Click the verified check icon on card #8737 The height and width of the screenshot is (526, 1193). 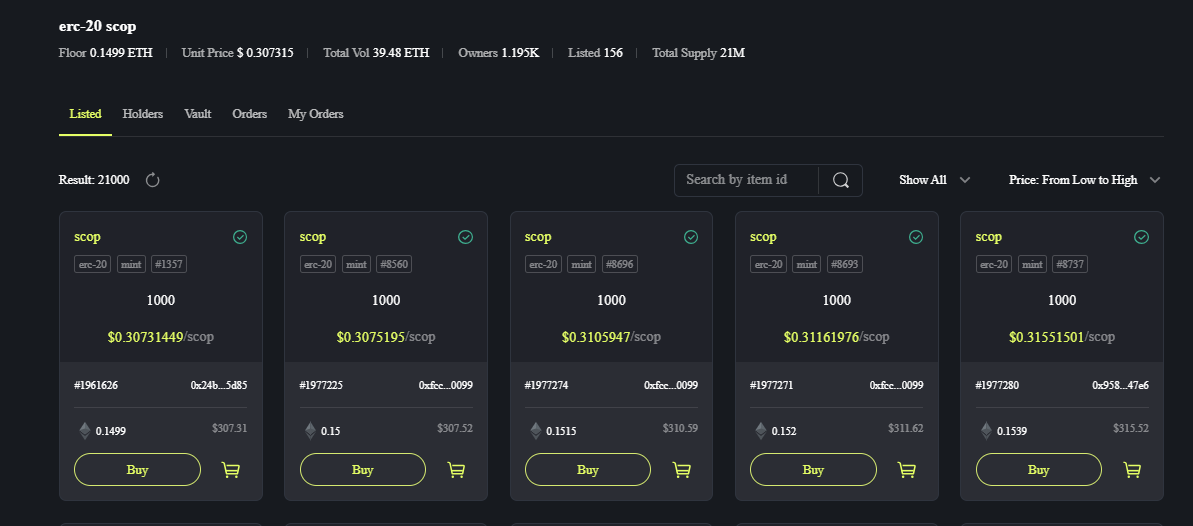pyautogui.click(x=1141, y=237)
